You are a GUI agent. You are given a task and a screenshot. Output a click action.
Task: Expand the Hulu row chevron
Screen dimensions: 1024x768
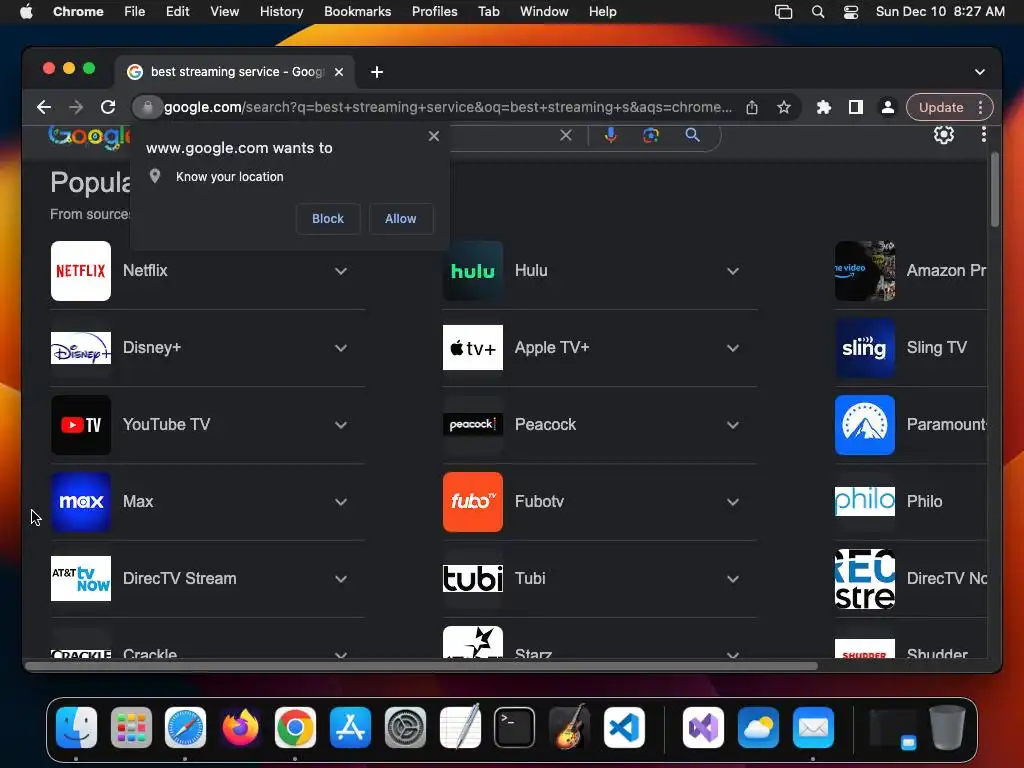point(733,271)
